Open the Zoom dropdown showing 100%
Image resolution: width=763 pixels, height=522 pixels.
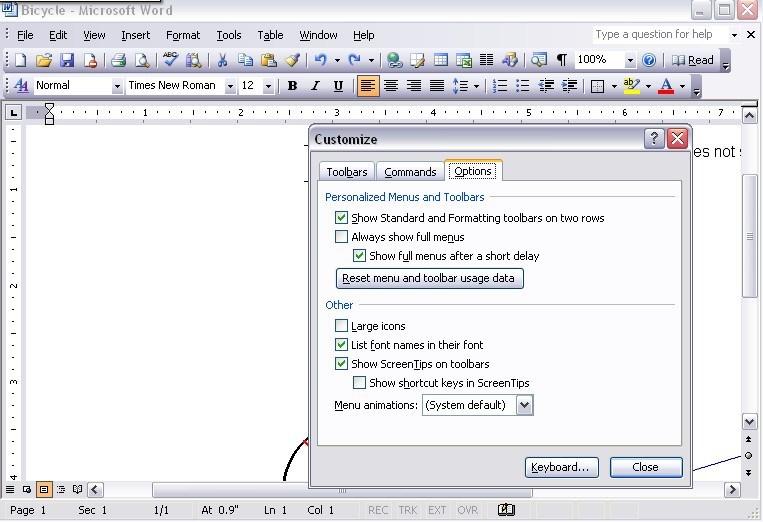click(630, 60)
